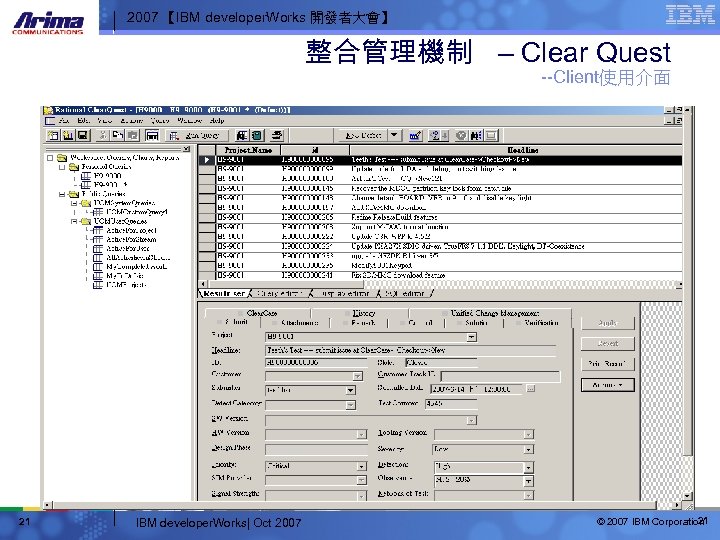Image resolution: width=720 pixels, height=540 pixels.
Task: Click the Copy icon in the toolbar
Action: [x=118, y=135]
